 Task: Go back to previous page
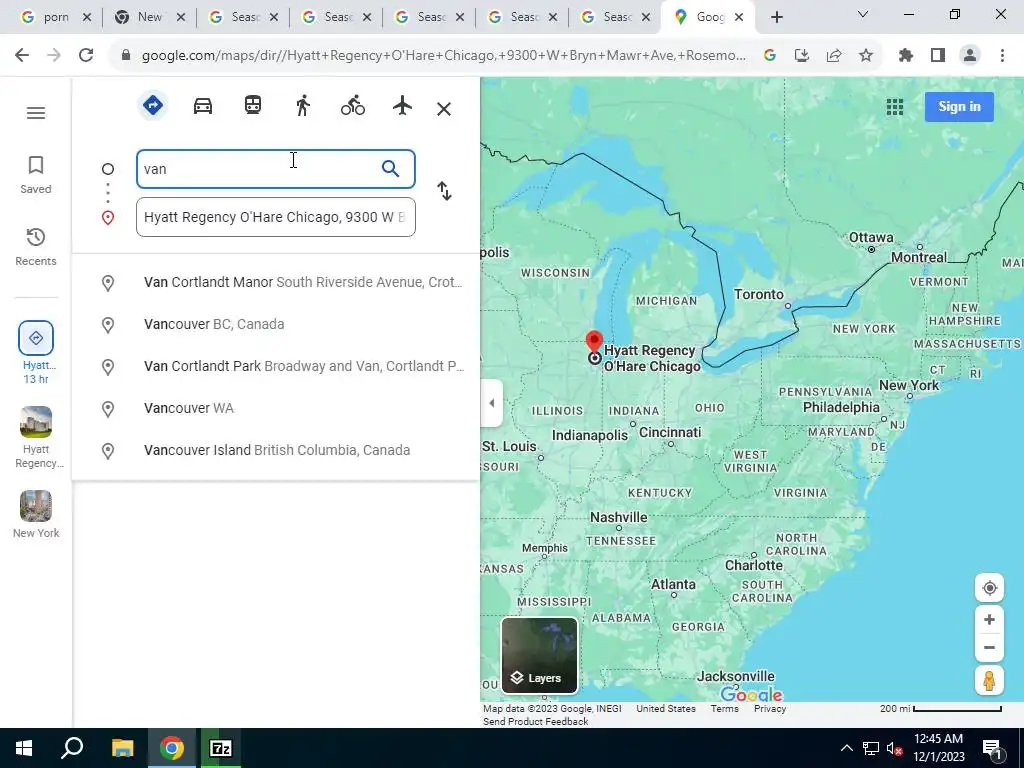[22, 56]
